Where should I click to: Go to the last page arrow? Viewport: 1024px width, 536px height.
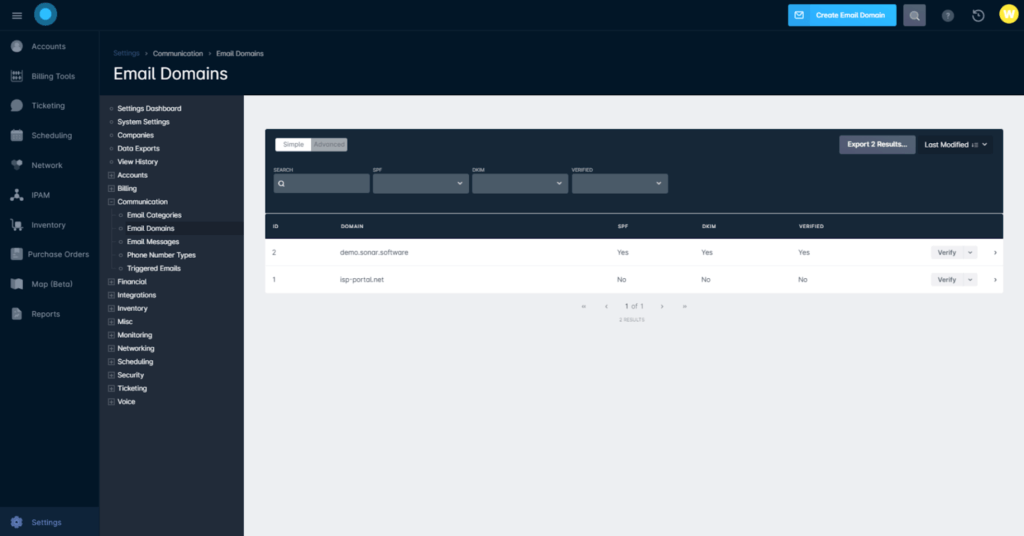click(x=684, y=306)
